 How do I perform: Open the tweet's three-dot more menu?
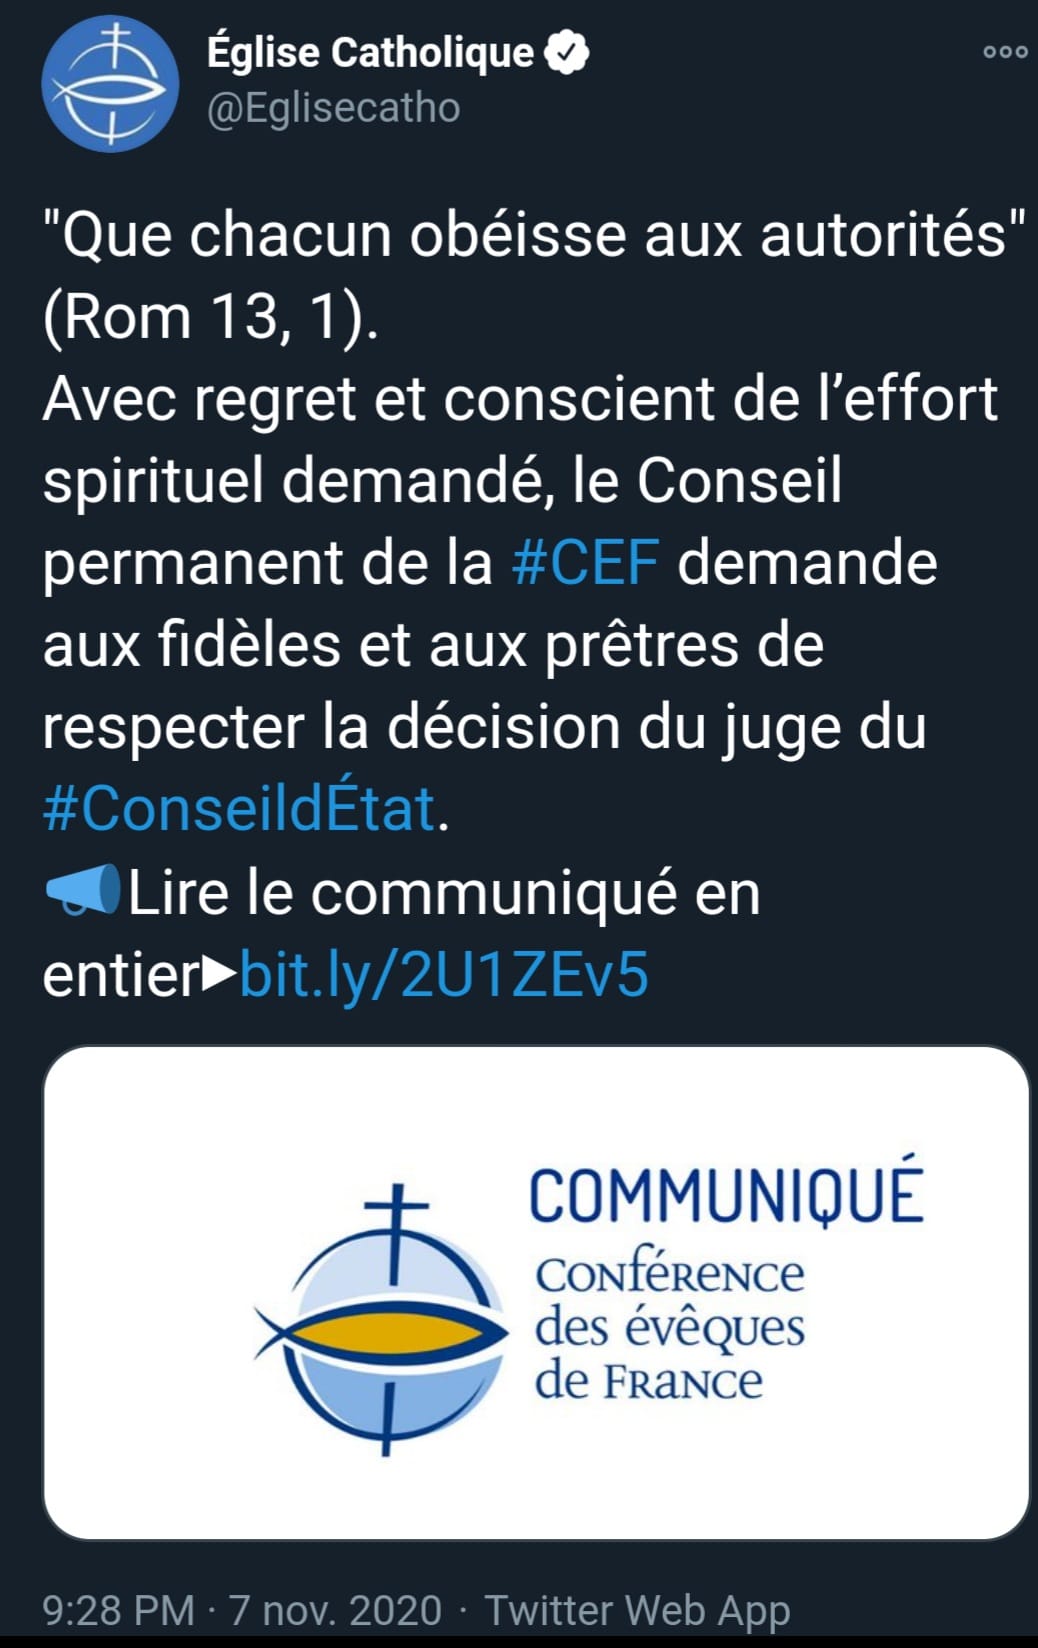[x=1004, y=52]
